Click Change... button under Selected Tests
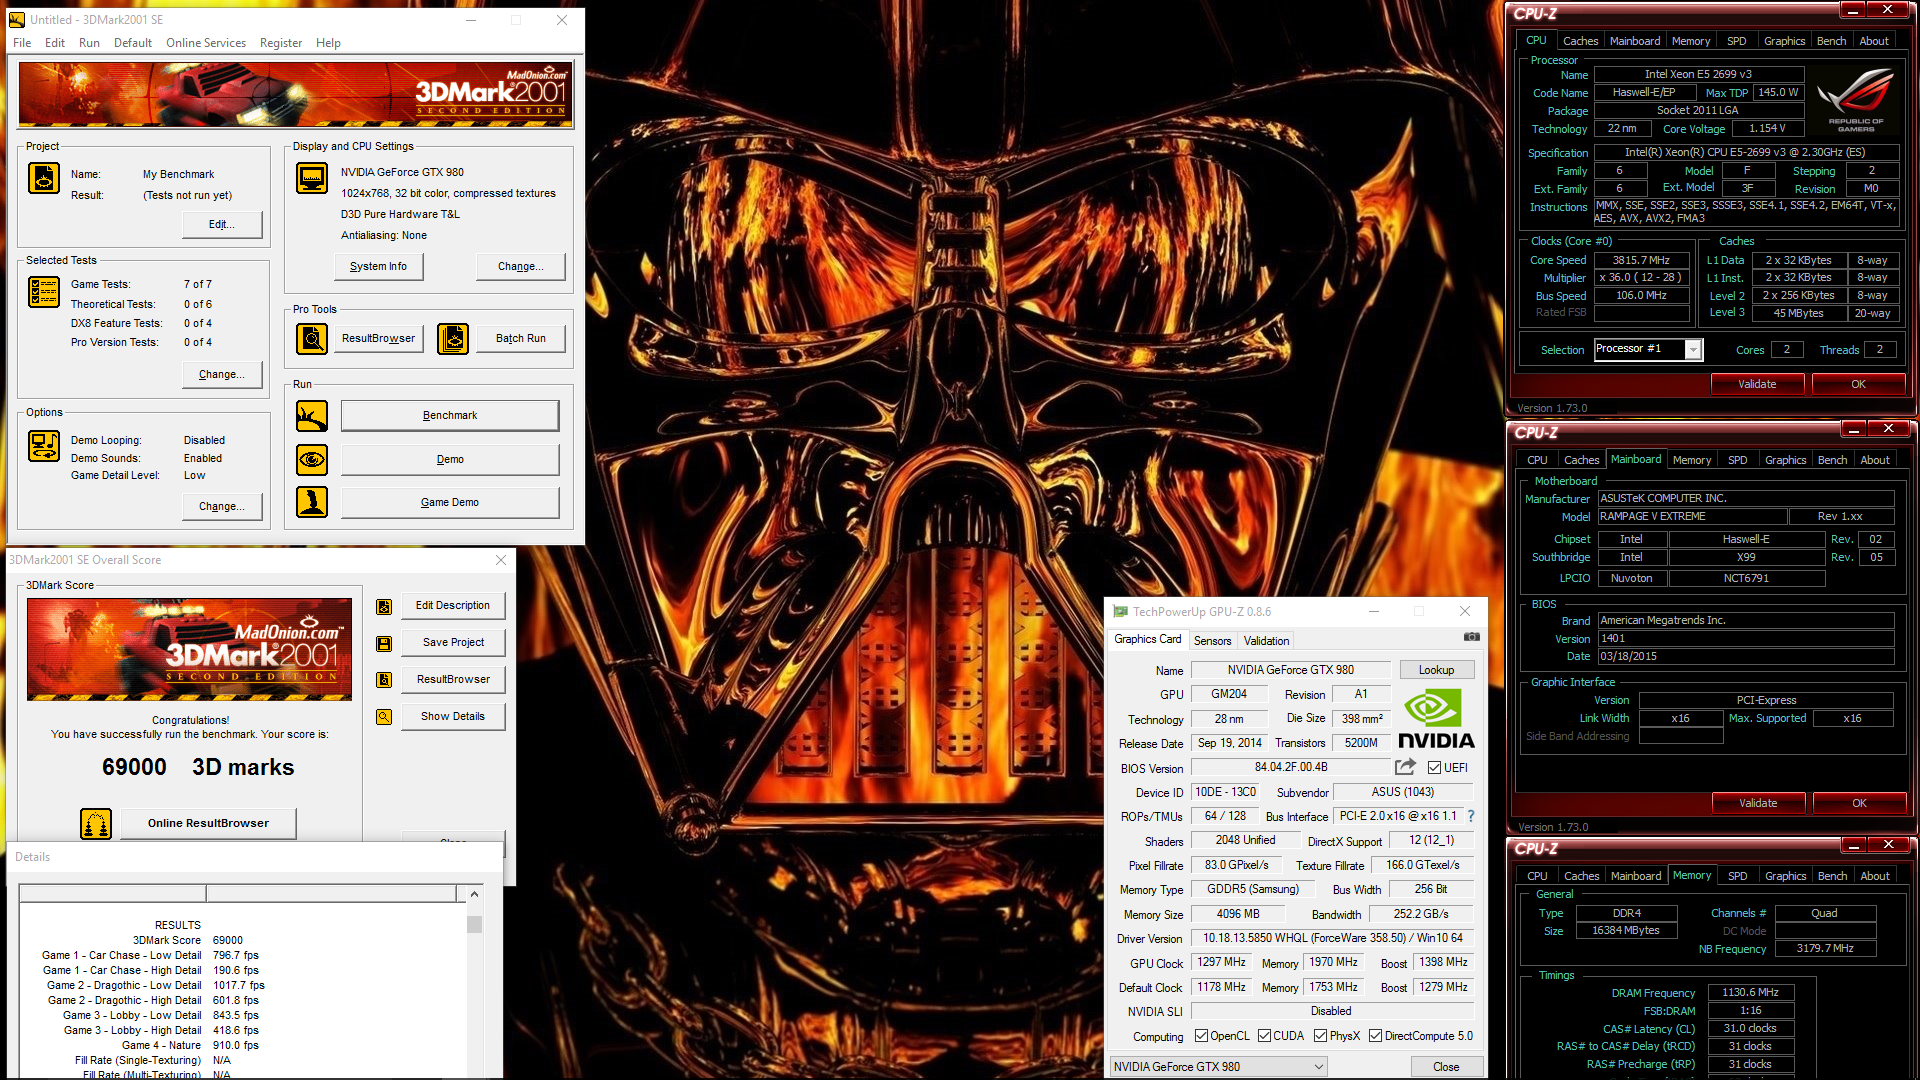The height and width of the screenshot is (1080, 1920). [x=222, y=375]
